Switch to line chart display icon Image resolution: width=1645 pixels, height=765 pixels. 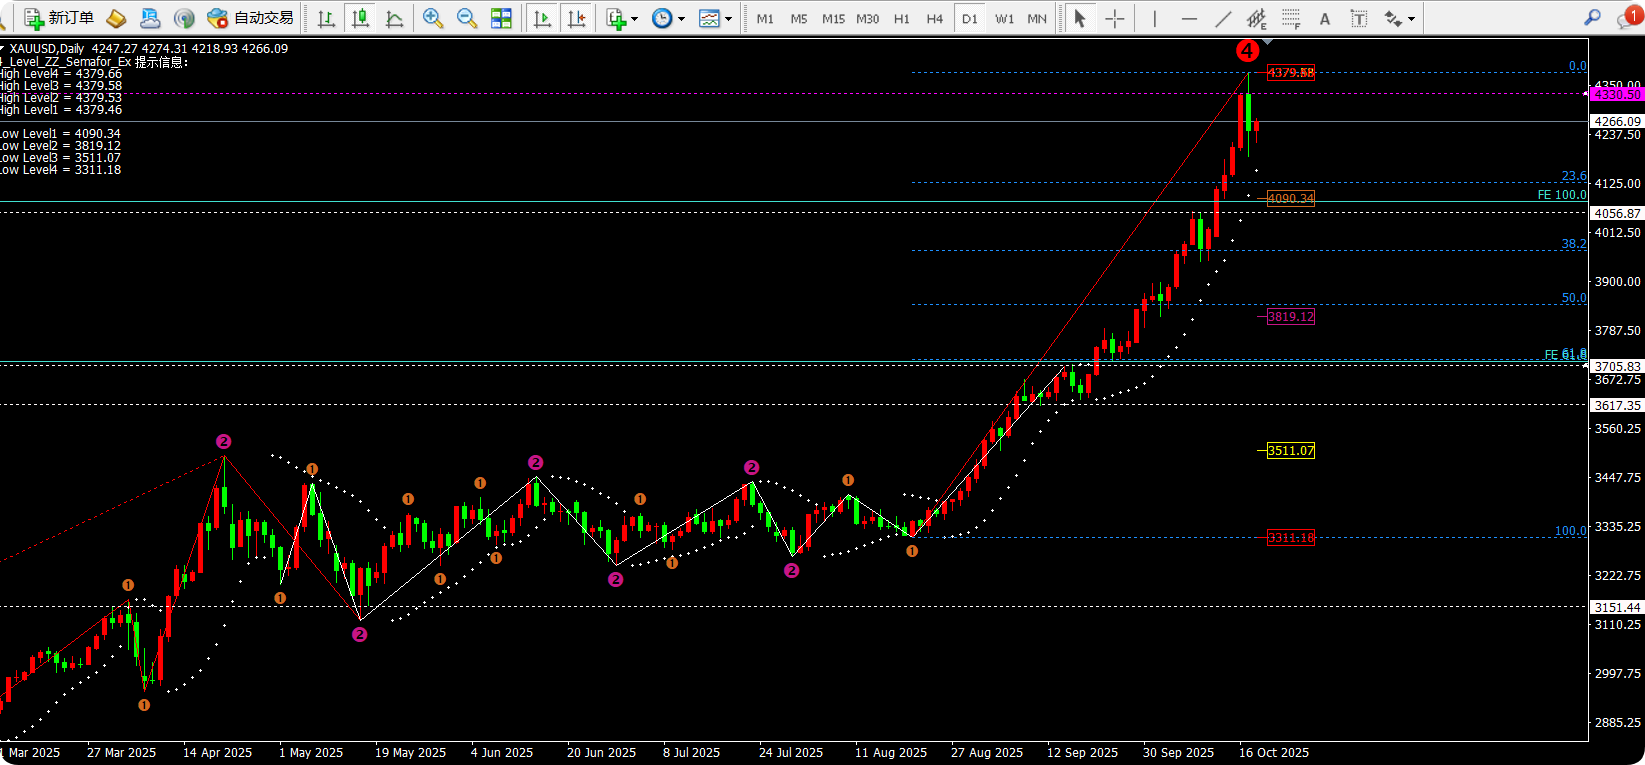(395, 18)
